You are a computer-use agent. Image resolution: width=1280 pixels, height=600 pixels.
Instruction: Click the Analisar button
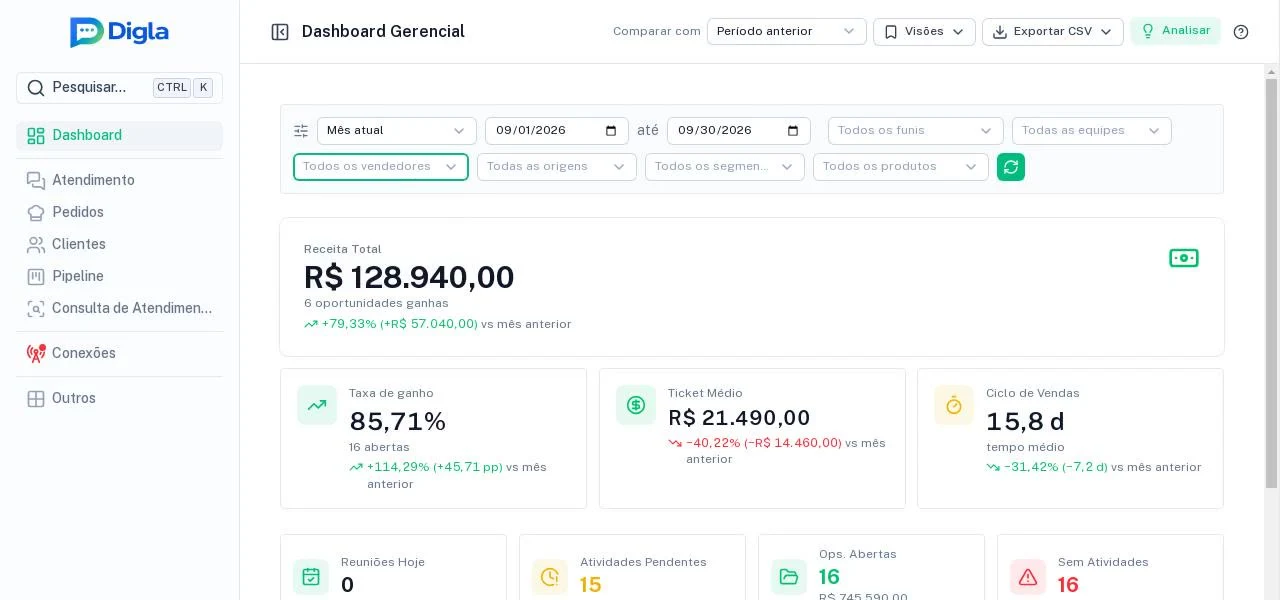(x=1176, y=31)
